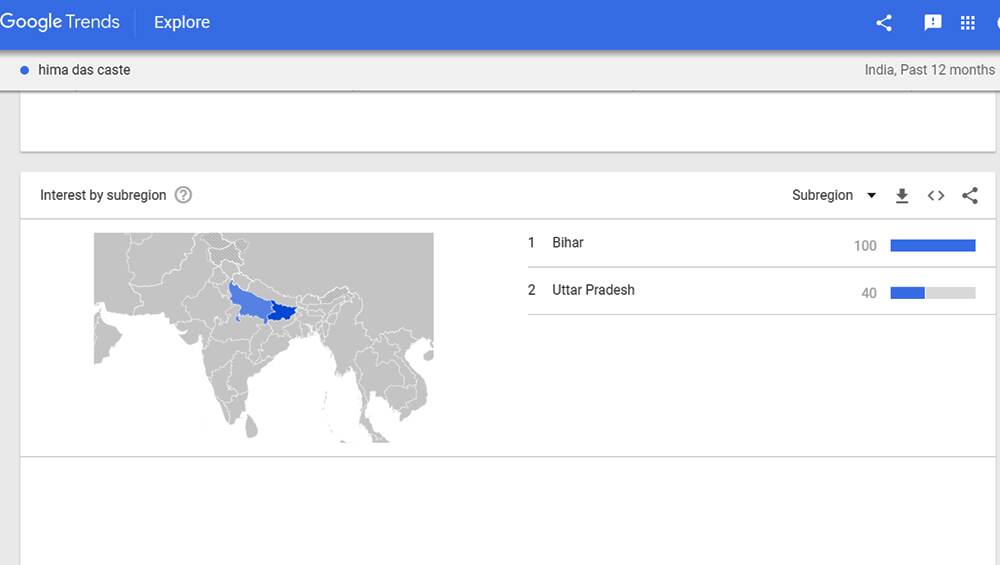Download the subregion data as CSV

pos(902,195)
